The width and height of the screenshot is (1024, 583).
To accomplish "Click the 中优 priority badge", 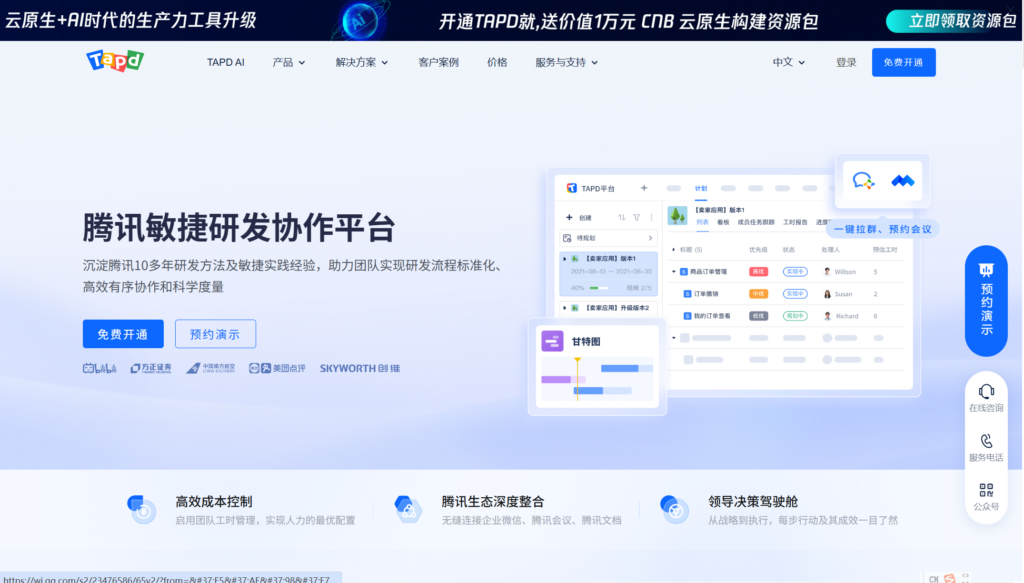I will 758,294.
